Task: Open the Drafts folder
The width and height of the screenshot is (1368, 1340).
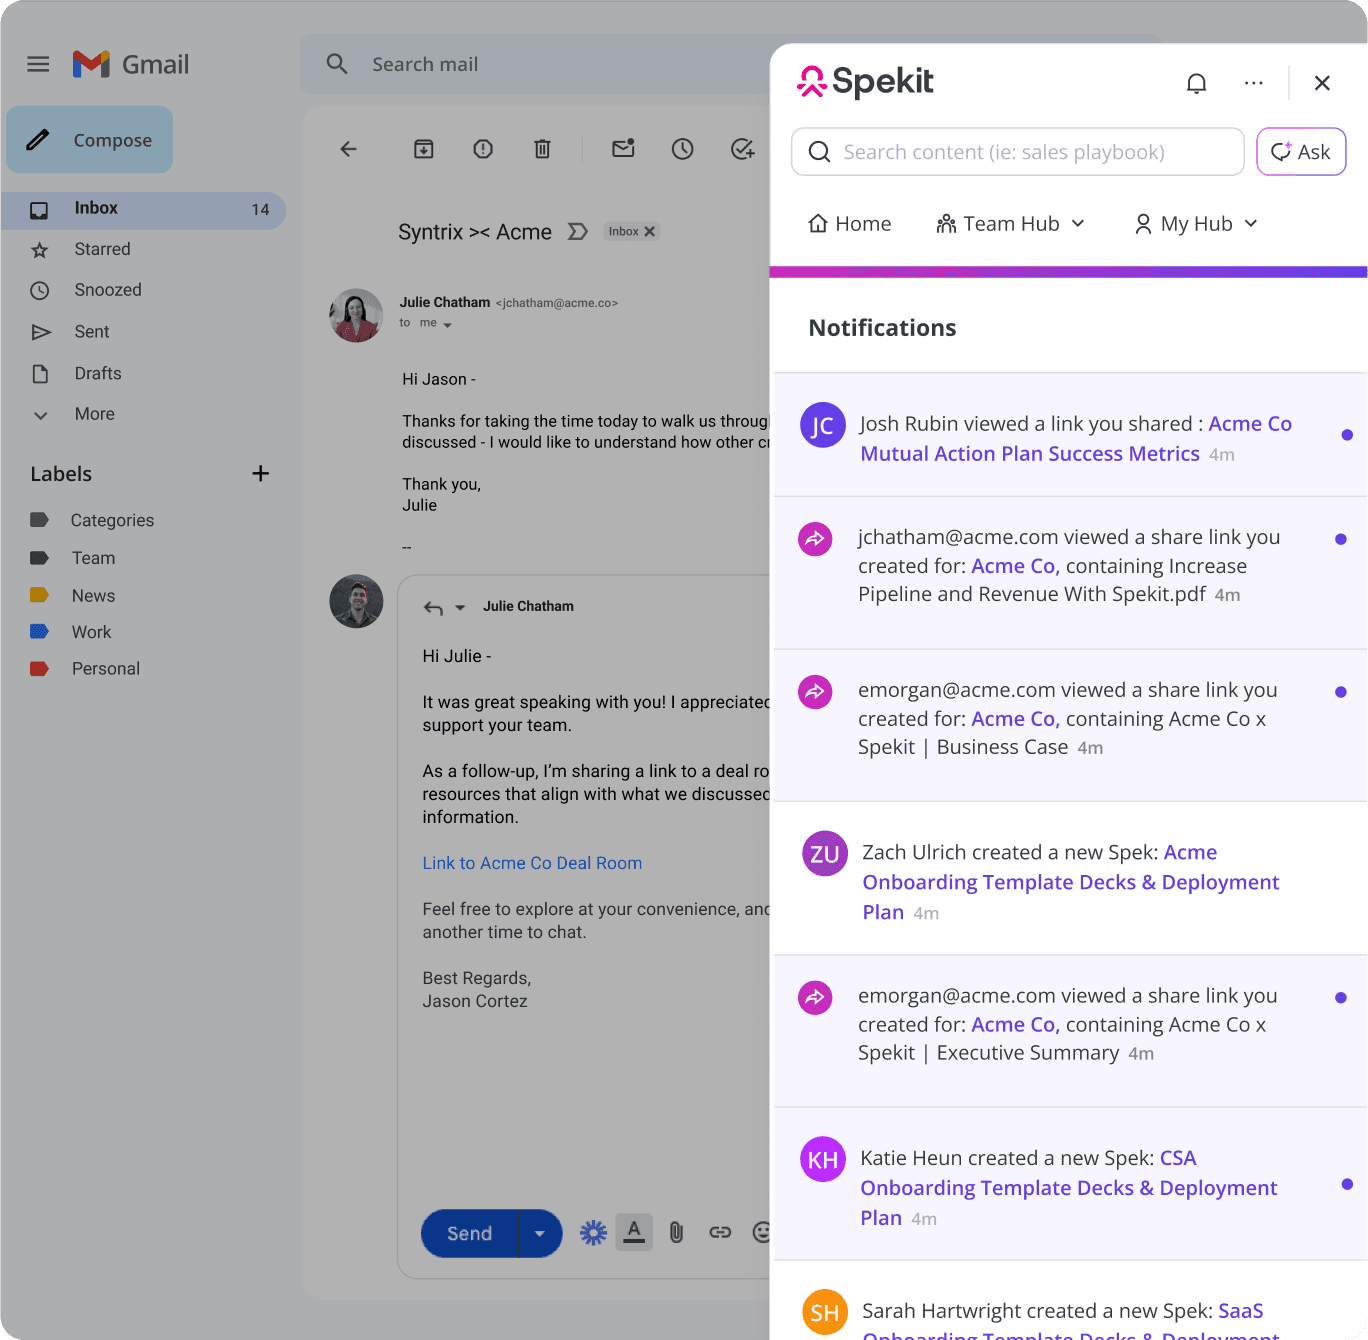Action: (97, 373)
